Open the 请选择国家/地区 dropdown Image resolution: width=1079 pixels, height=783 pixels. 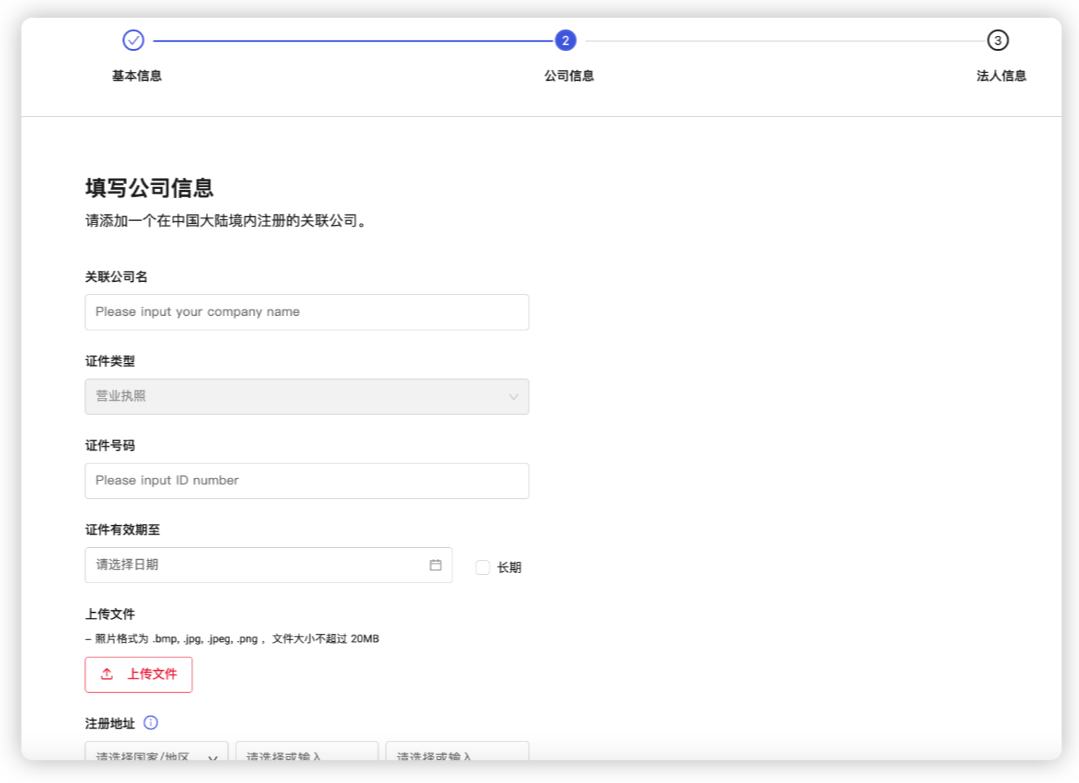(x=156, y=752)
